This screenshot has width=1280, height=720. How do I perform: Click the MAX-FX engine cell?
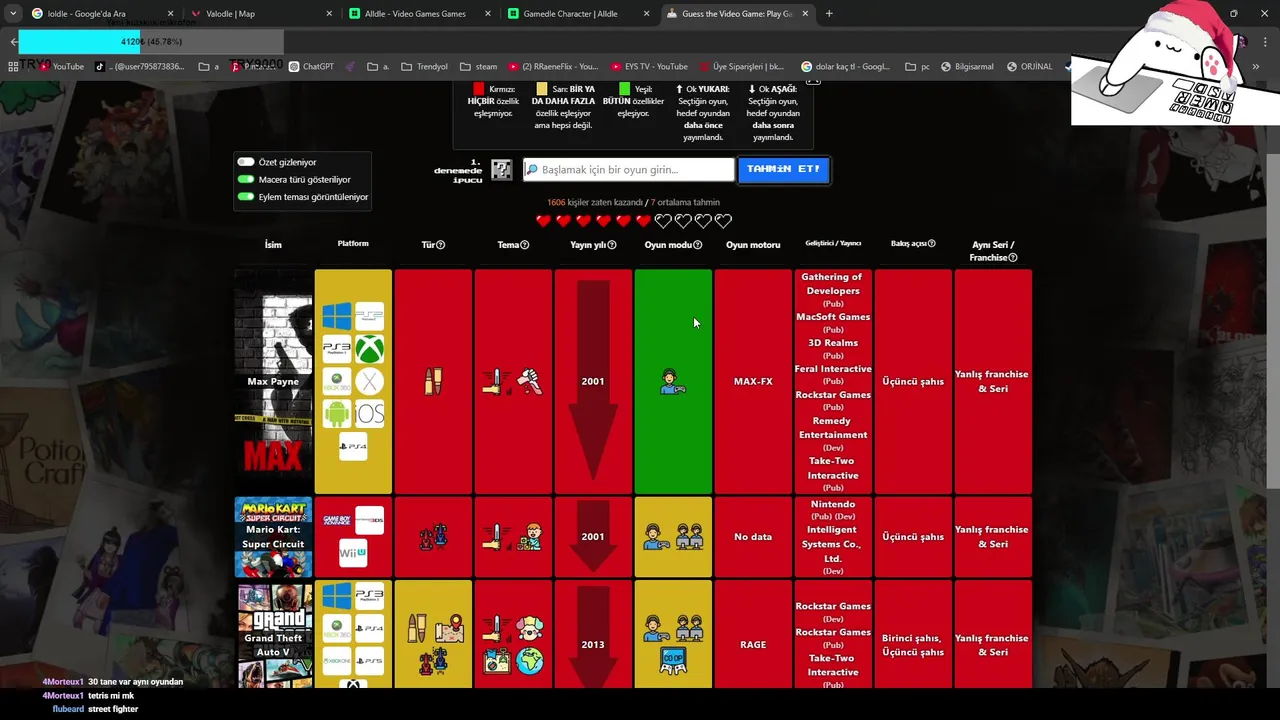coord(753,381)
